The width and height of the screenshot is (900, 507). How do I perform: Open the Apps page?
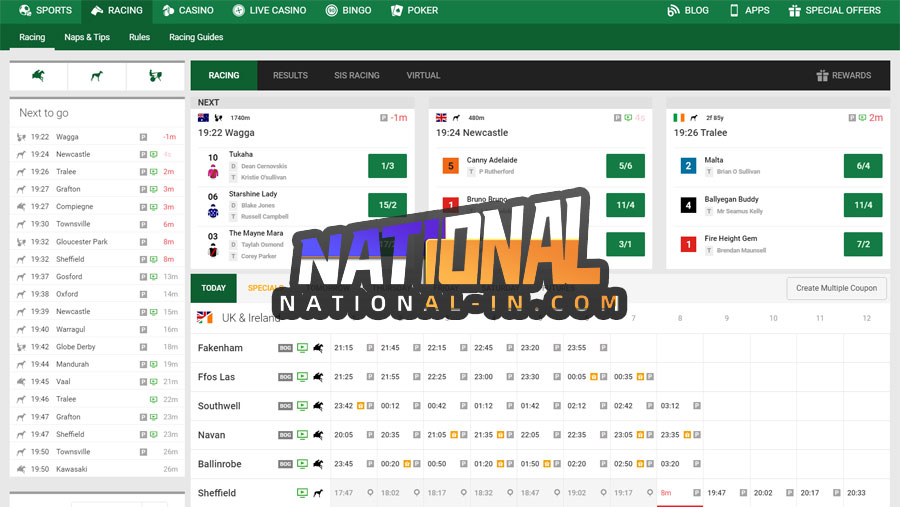pos(750,10)
